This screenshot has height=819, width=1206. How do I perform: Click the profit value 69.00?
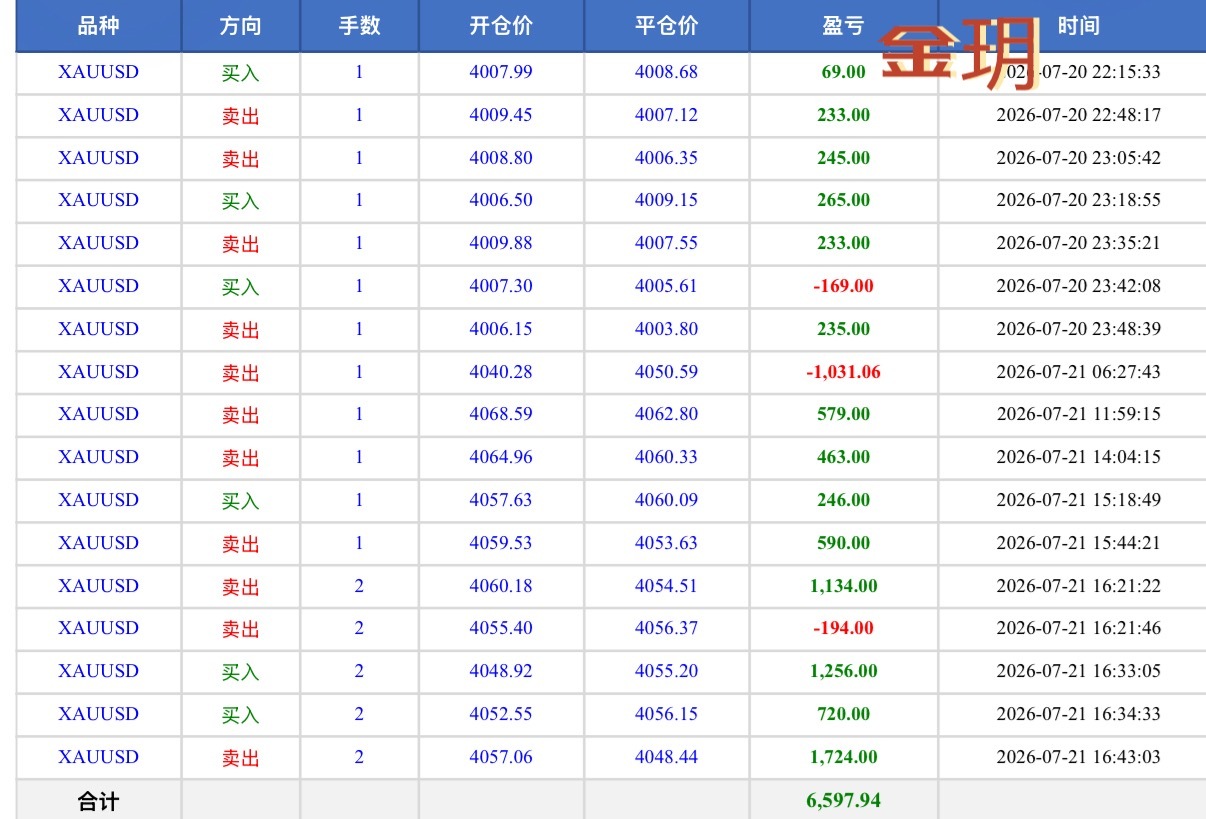(x=843, y=72)
